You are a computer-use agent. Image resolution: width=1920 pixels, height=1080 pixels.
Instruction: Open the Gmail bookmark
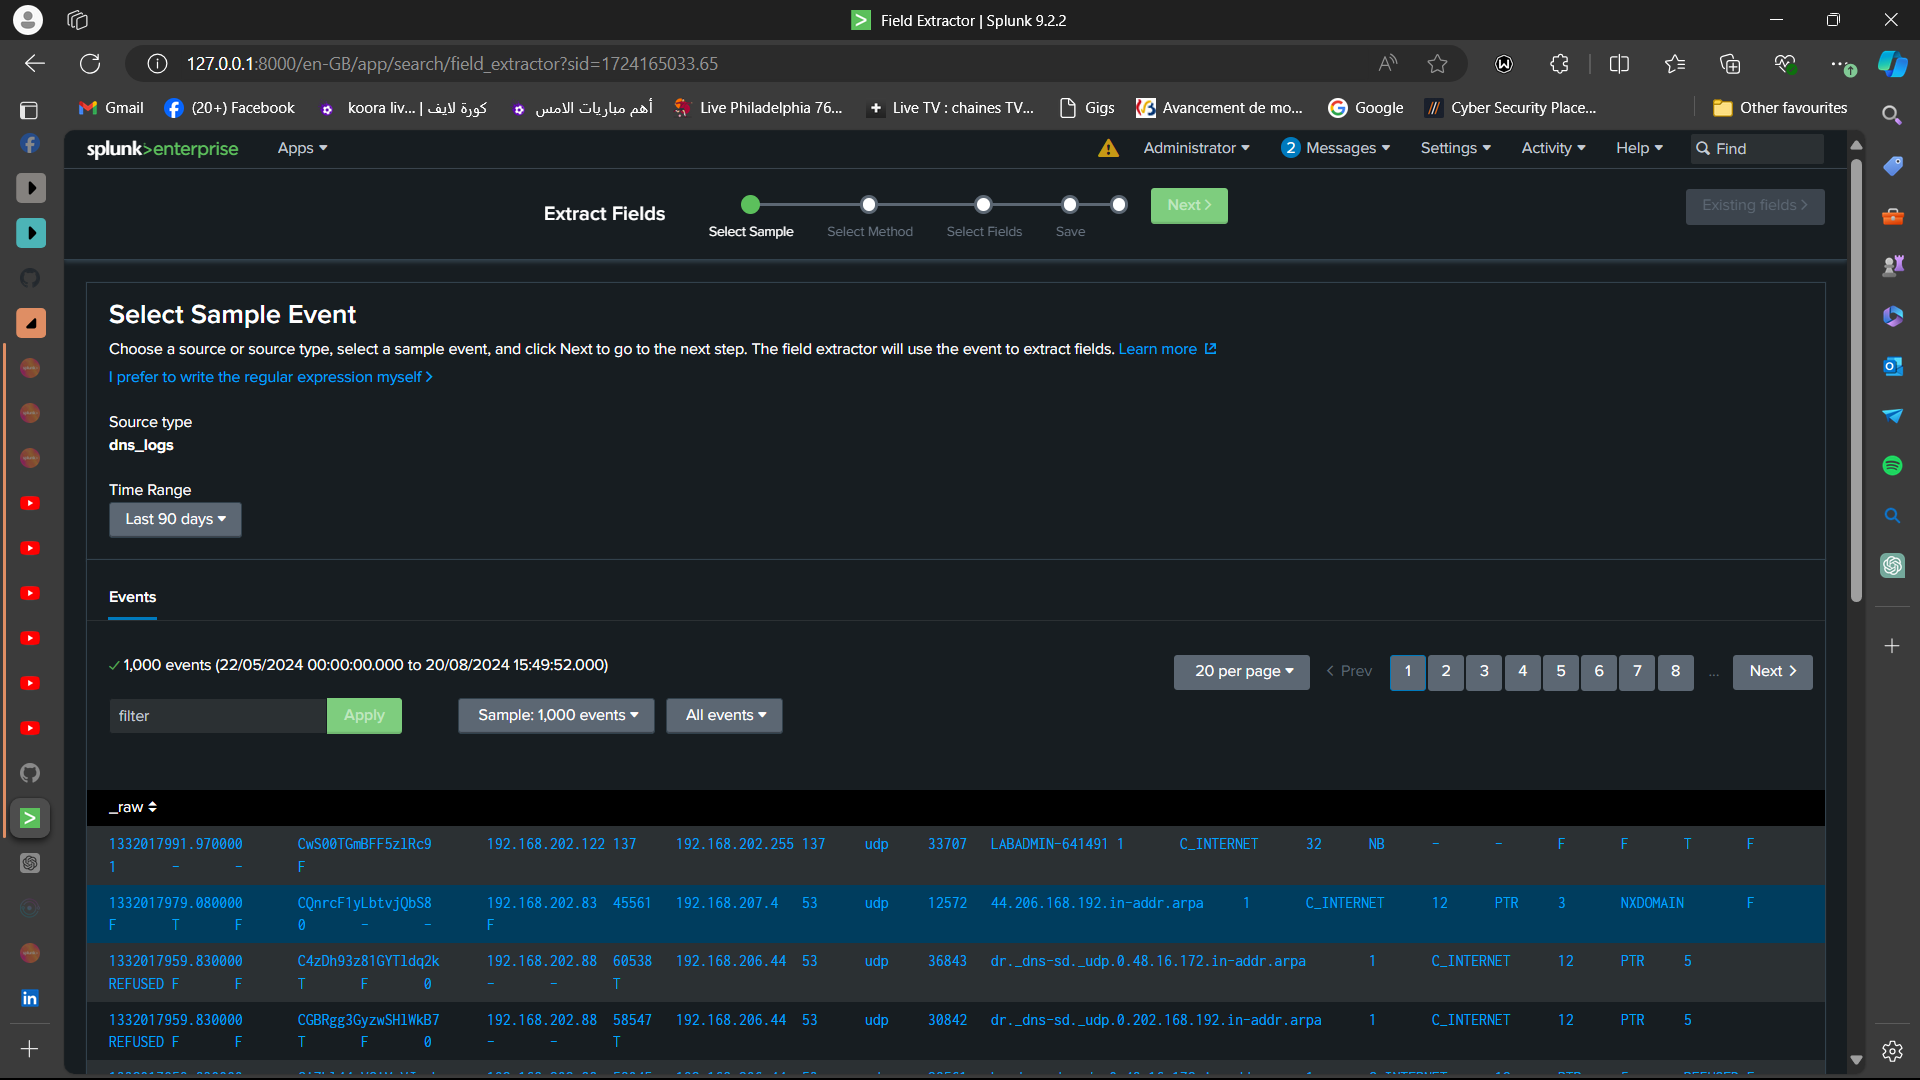tap(111, 108)
